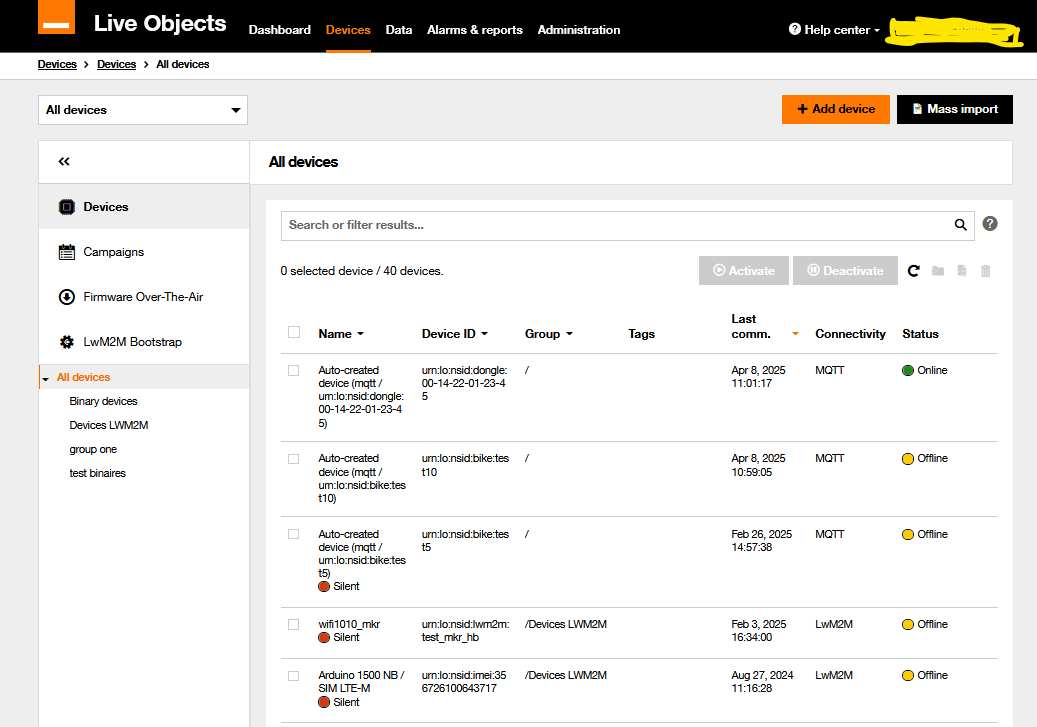Click the second Devices breadcrumb link
The height and width of the screenshot is (727, 1037).
point(116,64)
